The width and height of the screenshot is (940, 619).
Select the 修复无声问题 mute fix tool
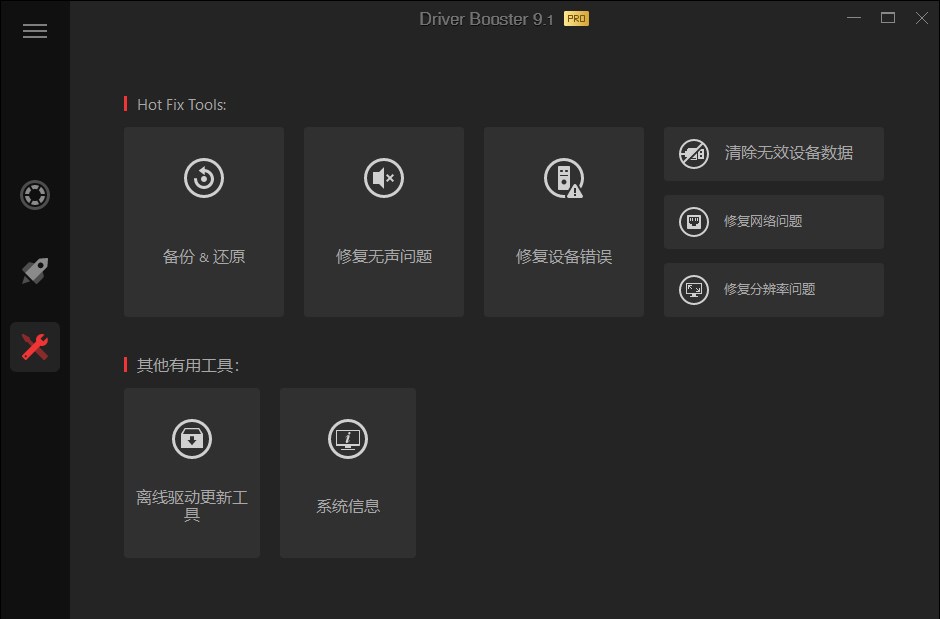[x=383, y=220]
